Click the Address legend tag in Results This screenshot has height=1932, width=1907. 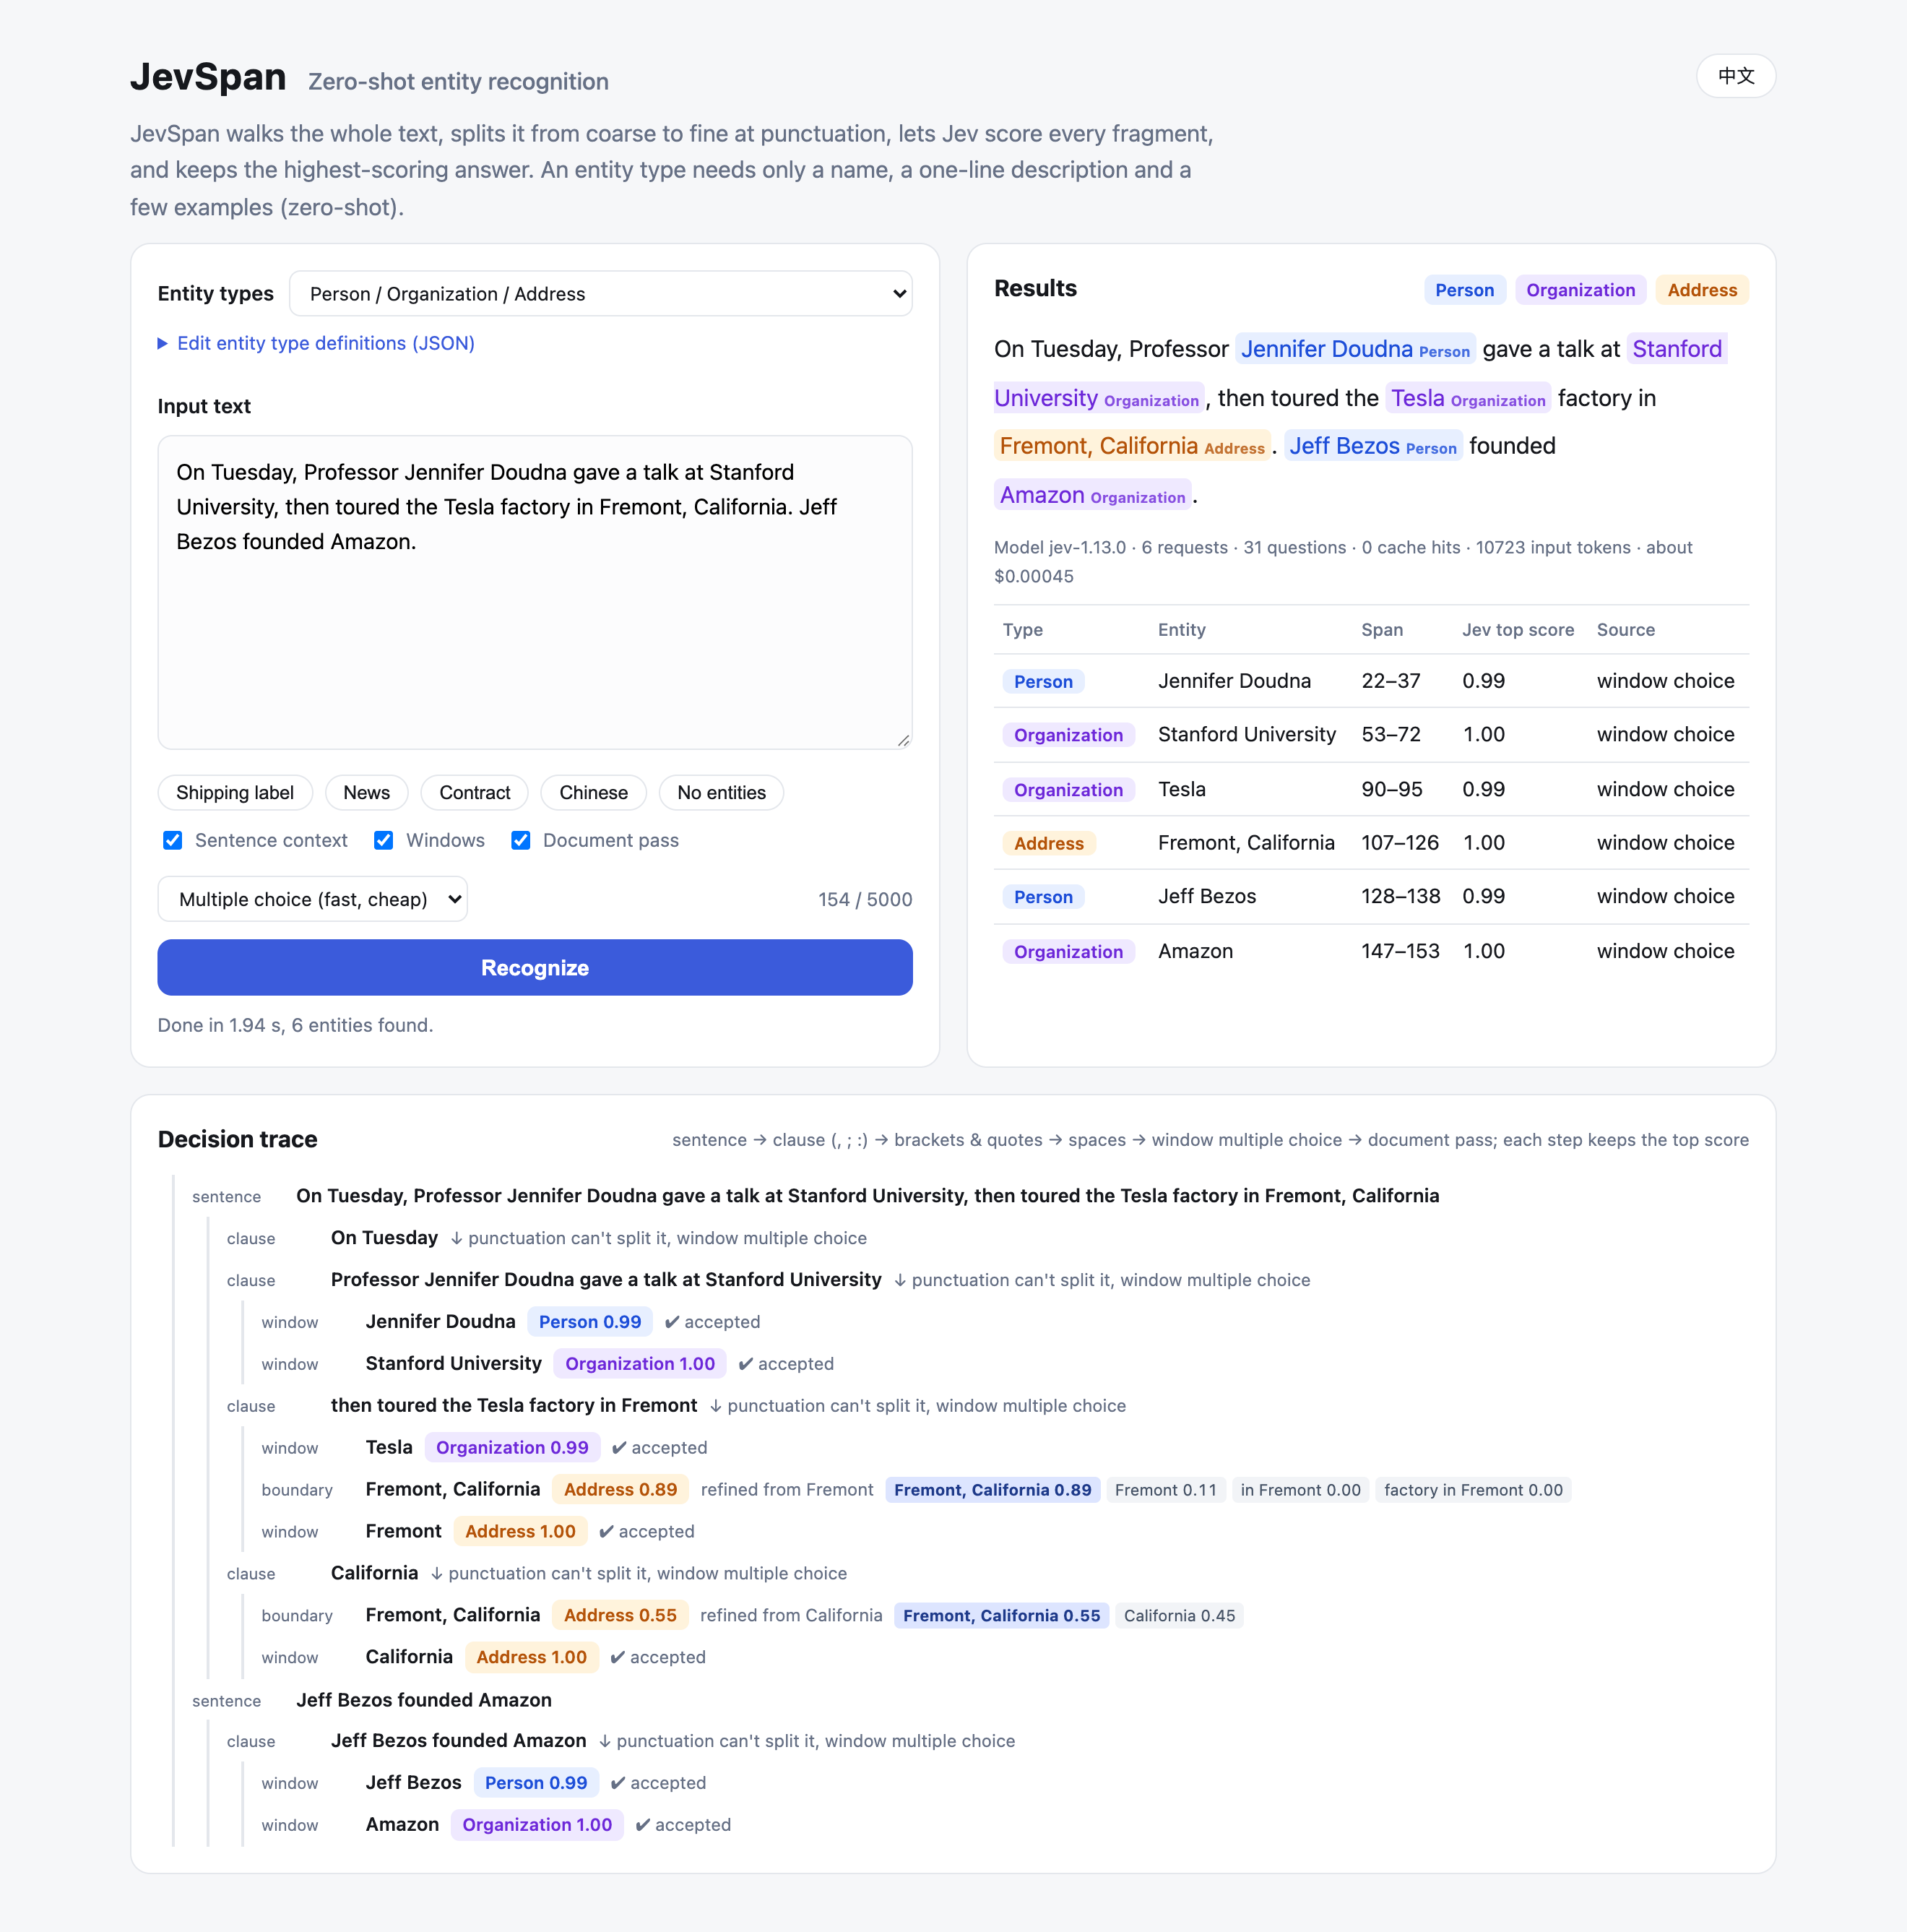pyautogui.click(x=1702, y=290)
